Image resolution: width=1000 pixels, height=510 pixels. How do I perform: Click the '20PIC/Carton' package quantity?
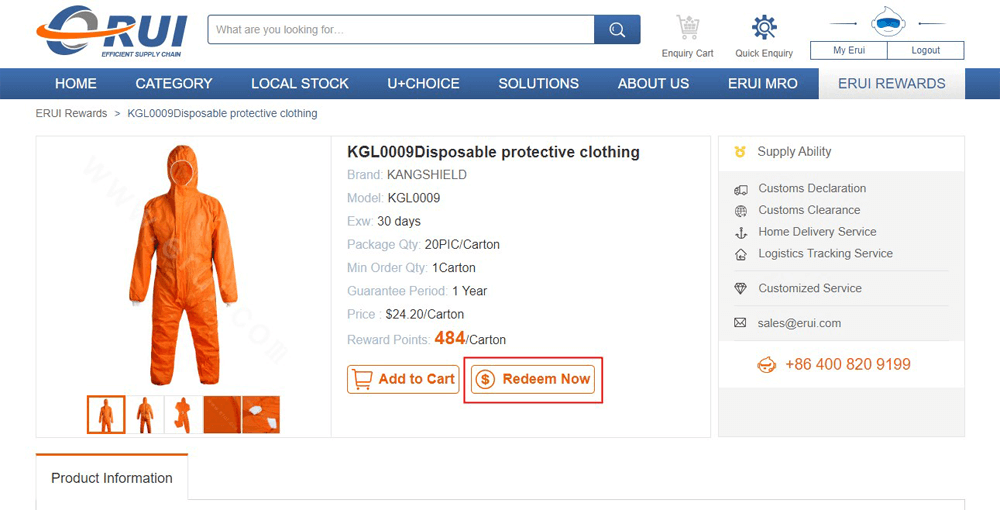click(x=462, y=245)
